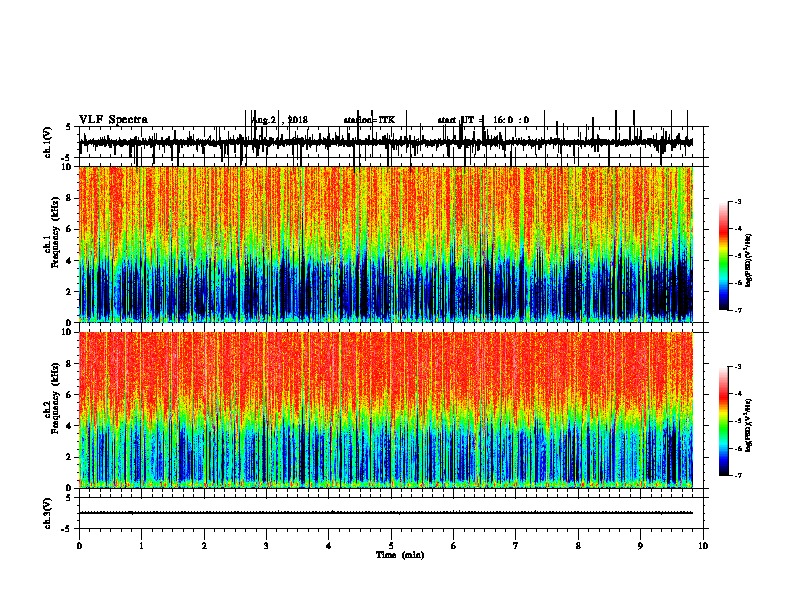The image size is (792, 612).
Task: Click the "2" kHz tick on ch.2 axis
Action: click(69, 457)
